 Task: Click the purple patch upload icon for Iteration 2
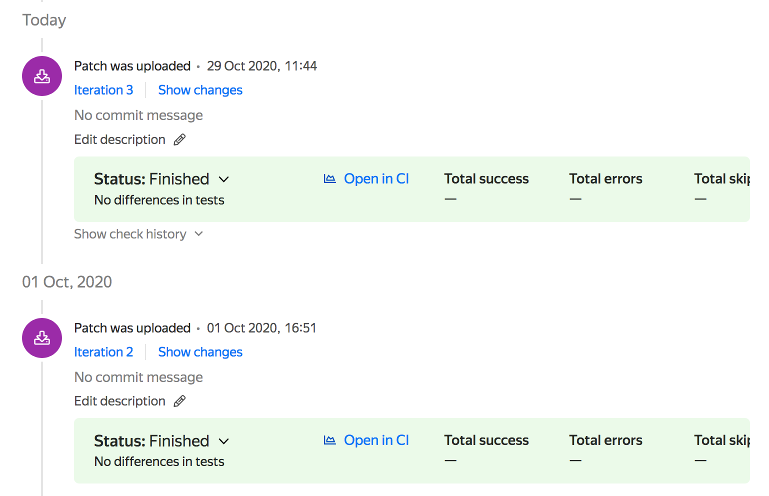(x=42, y=338)
